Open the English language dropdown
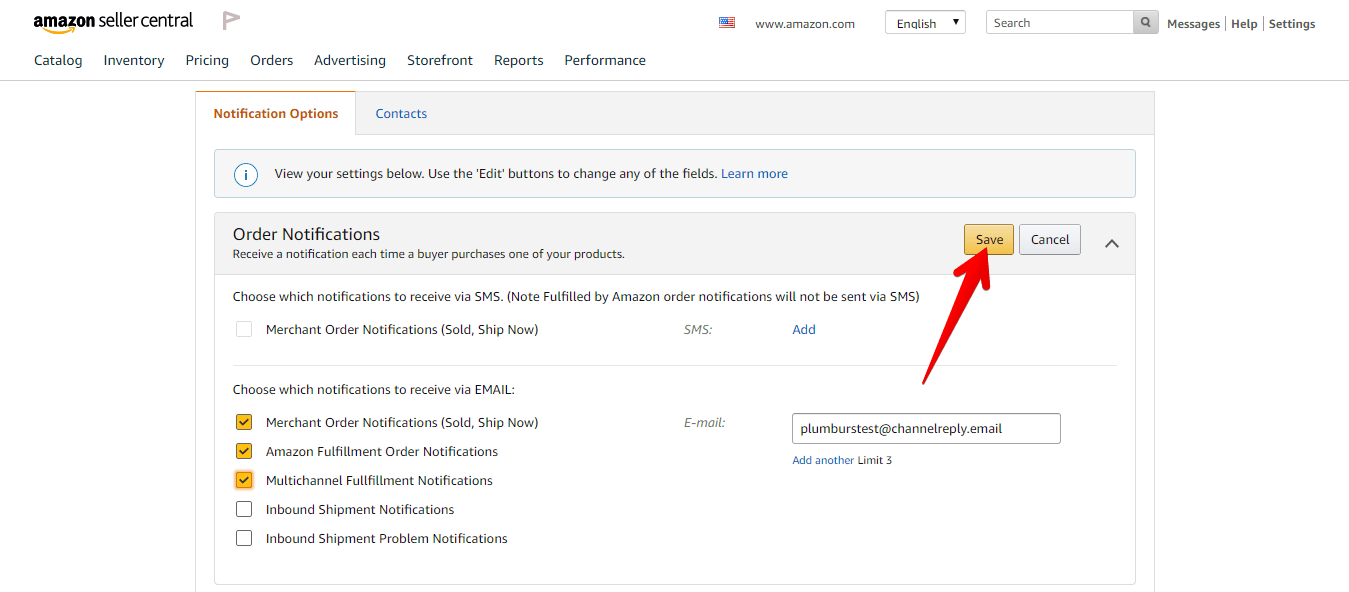This screenshot has height=592, width=1349. [x=925, y=21]
